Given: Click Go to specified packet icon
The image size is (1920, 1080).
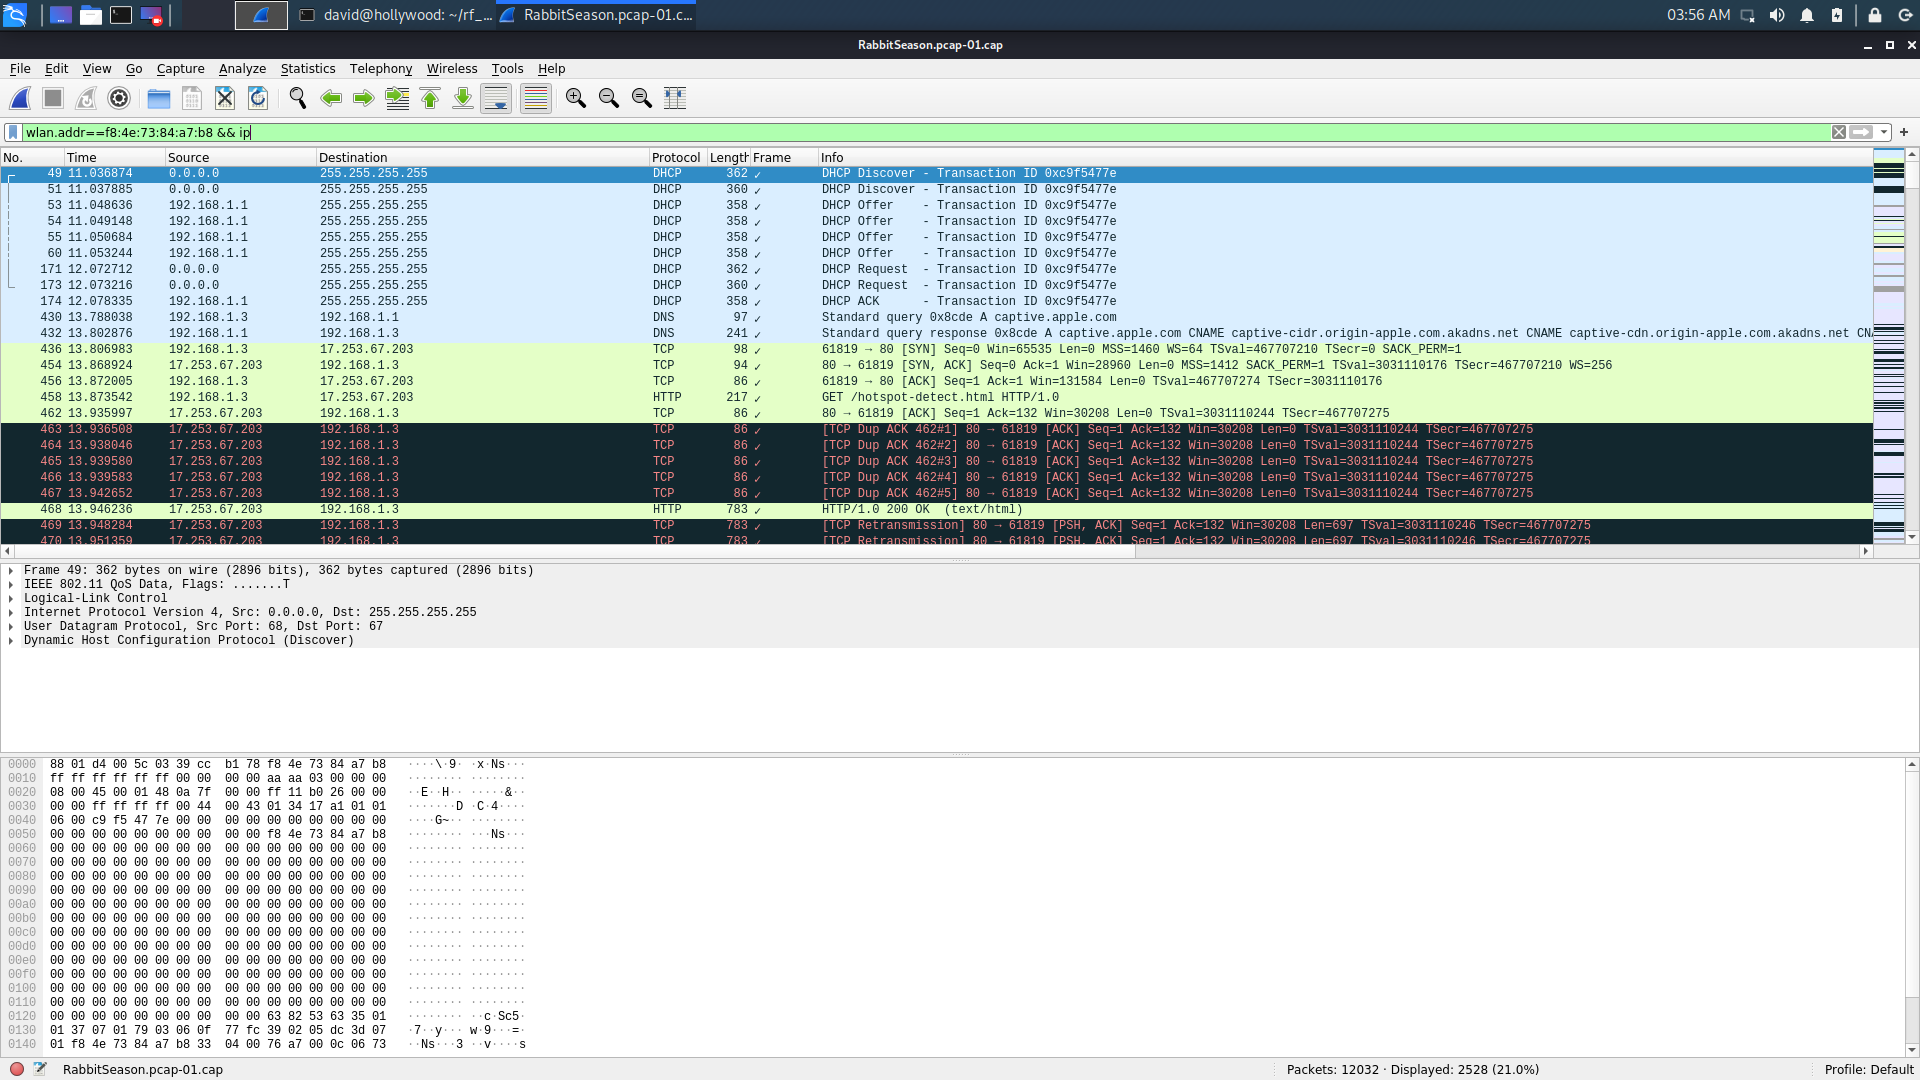Looking at the screenshot, I should (397, 98).
